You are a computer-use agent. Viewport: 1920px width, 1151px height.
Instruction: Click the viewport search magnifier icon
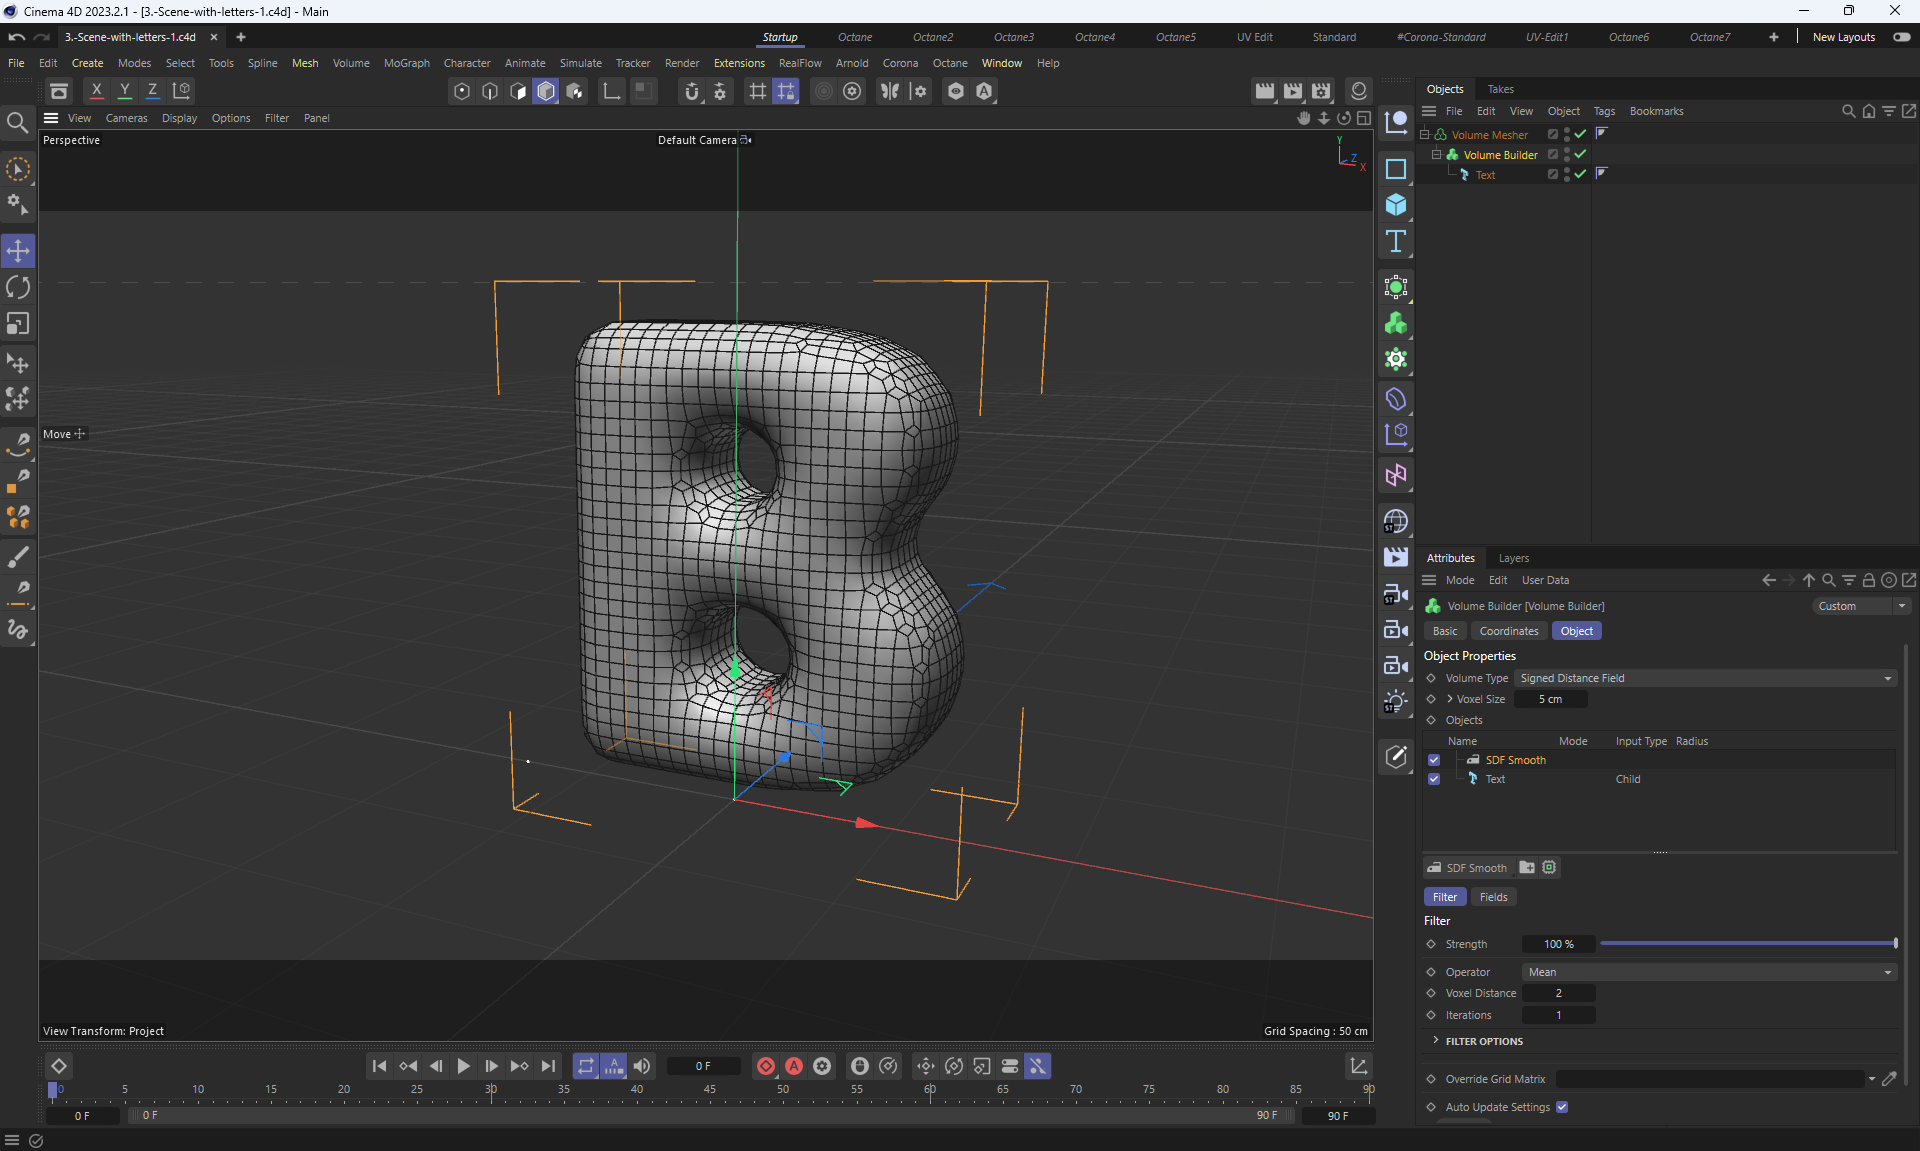[17, 123]
